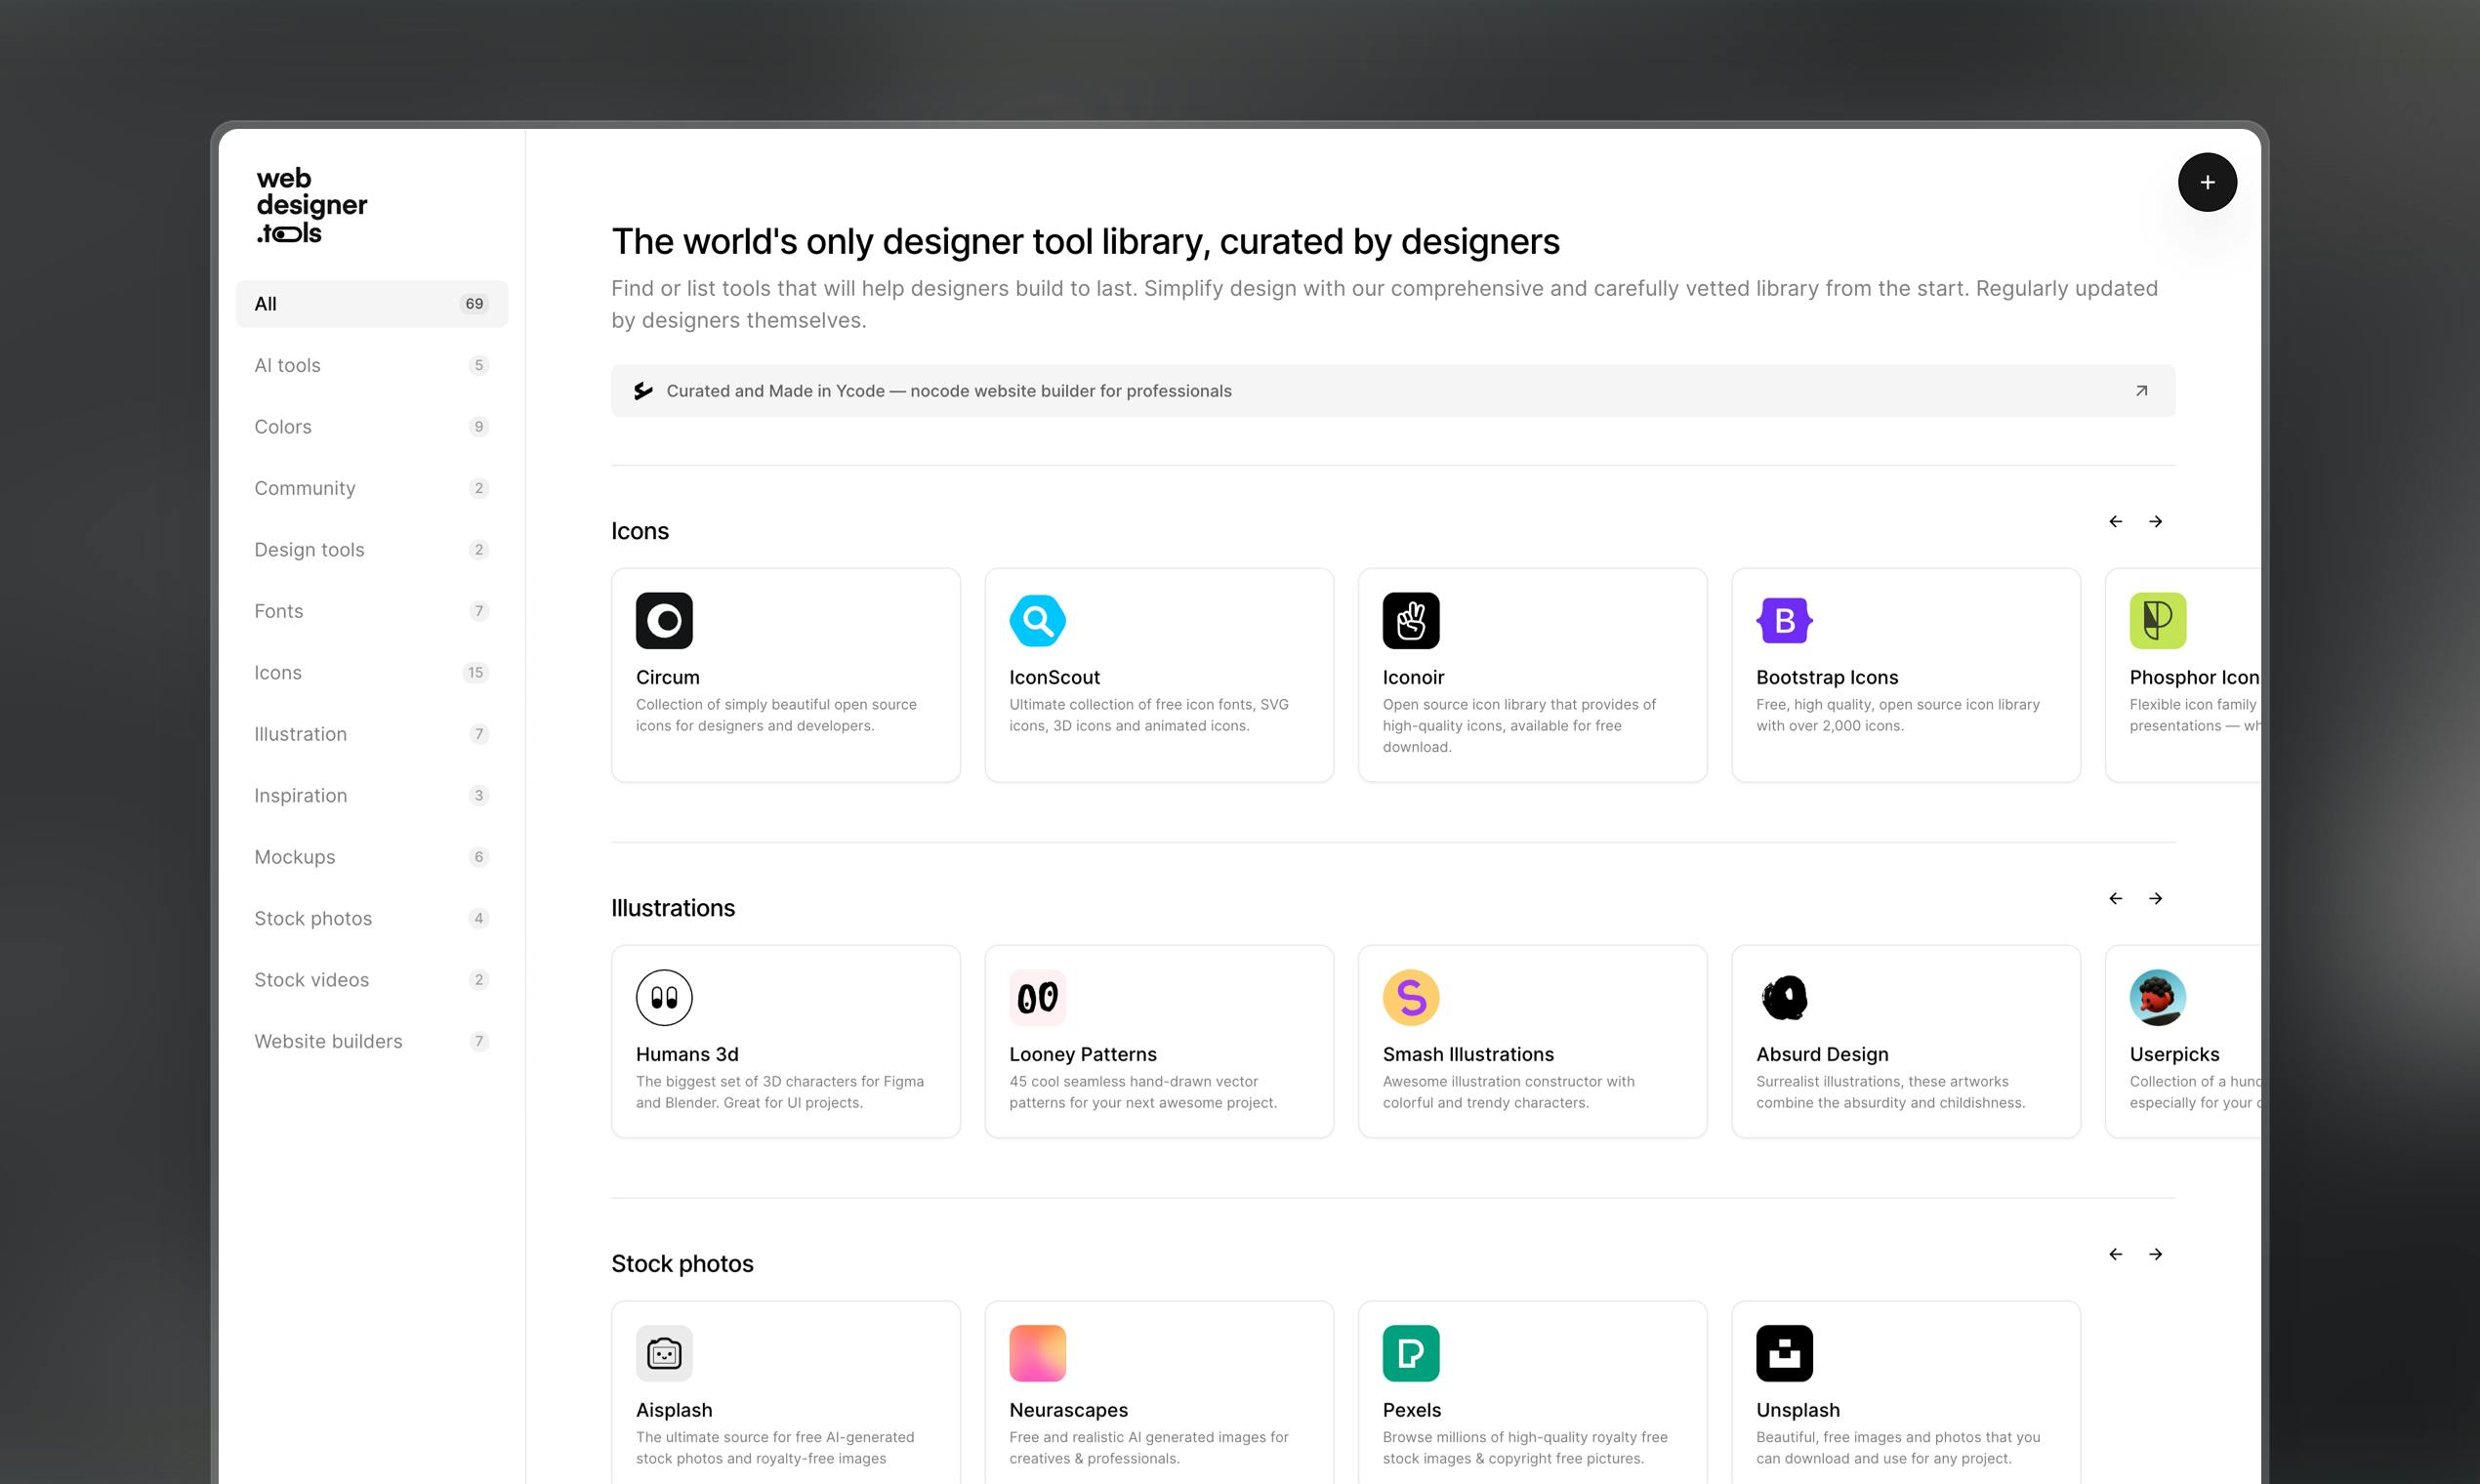Viewport: 2480px width, 1484px height.
Task: Click the Pexels description text
Action: [1525, 1448]
